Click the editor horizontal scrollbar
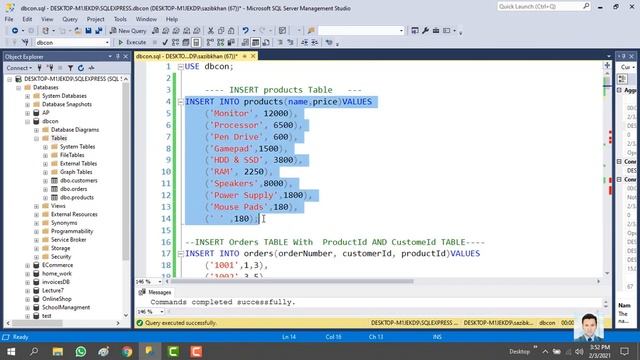Viewport: 640px width, 360px height. click(x=291, y=281)
